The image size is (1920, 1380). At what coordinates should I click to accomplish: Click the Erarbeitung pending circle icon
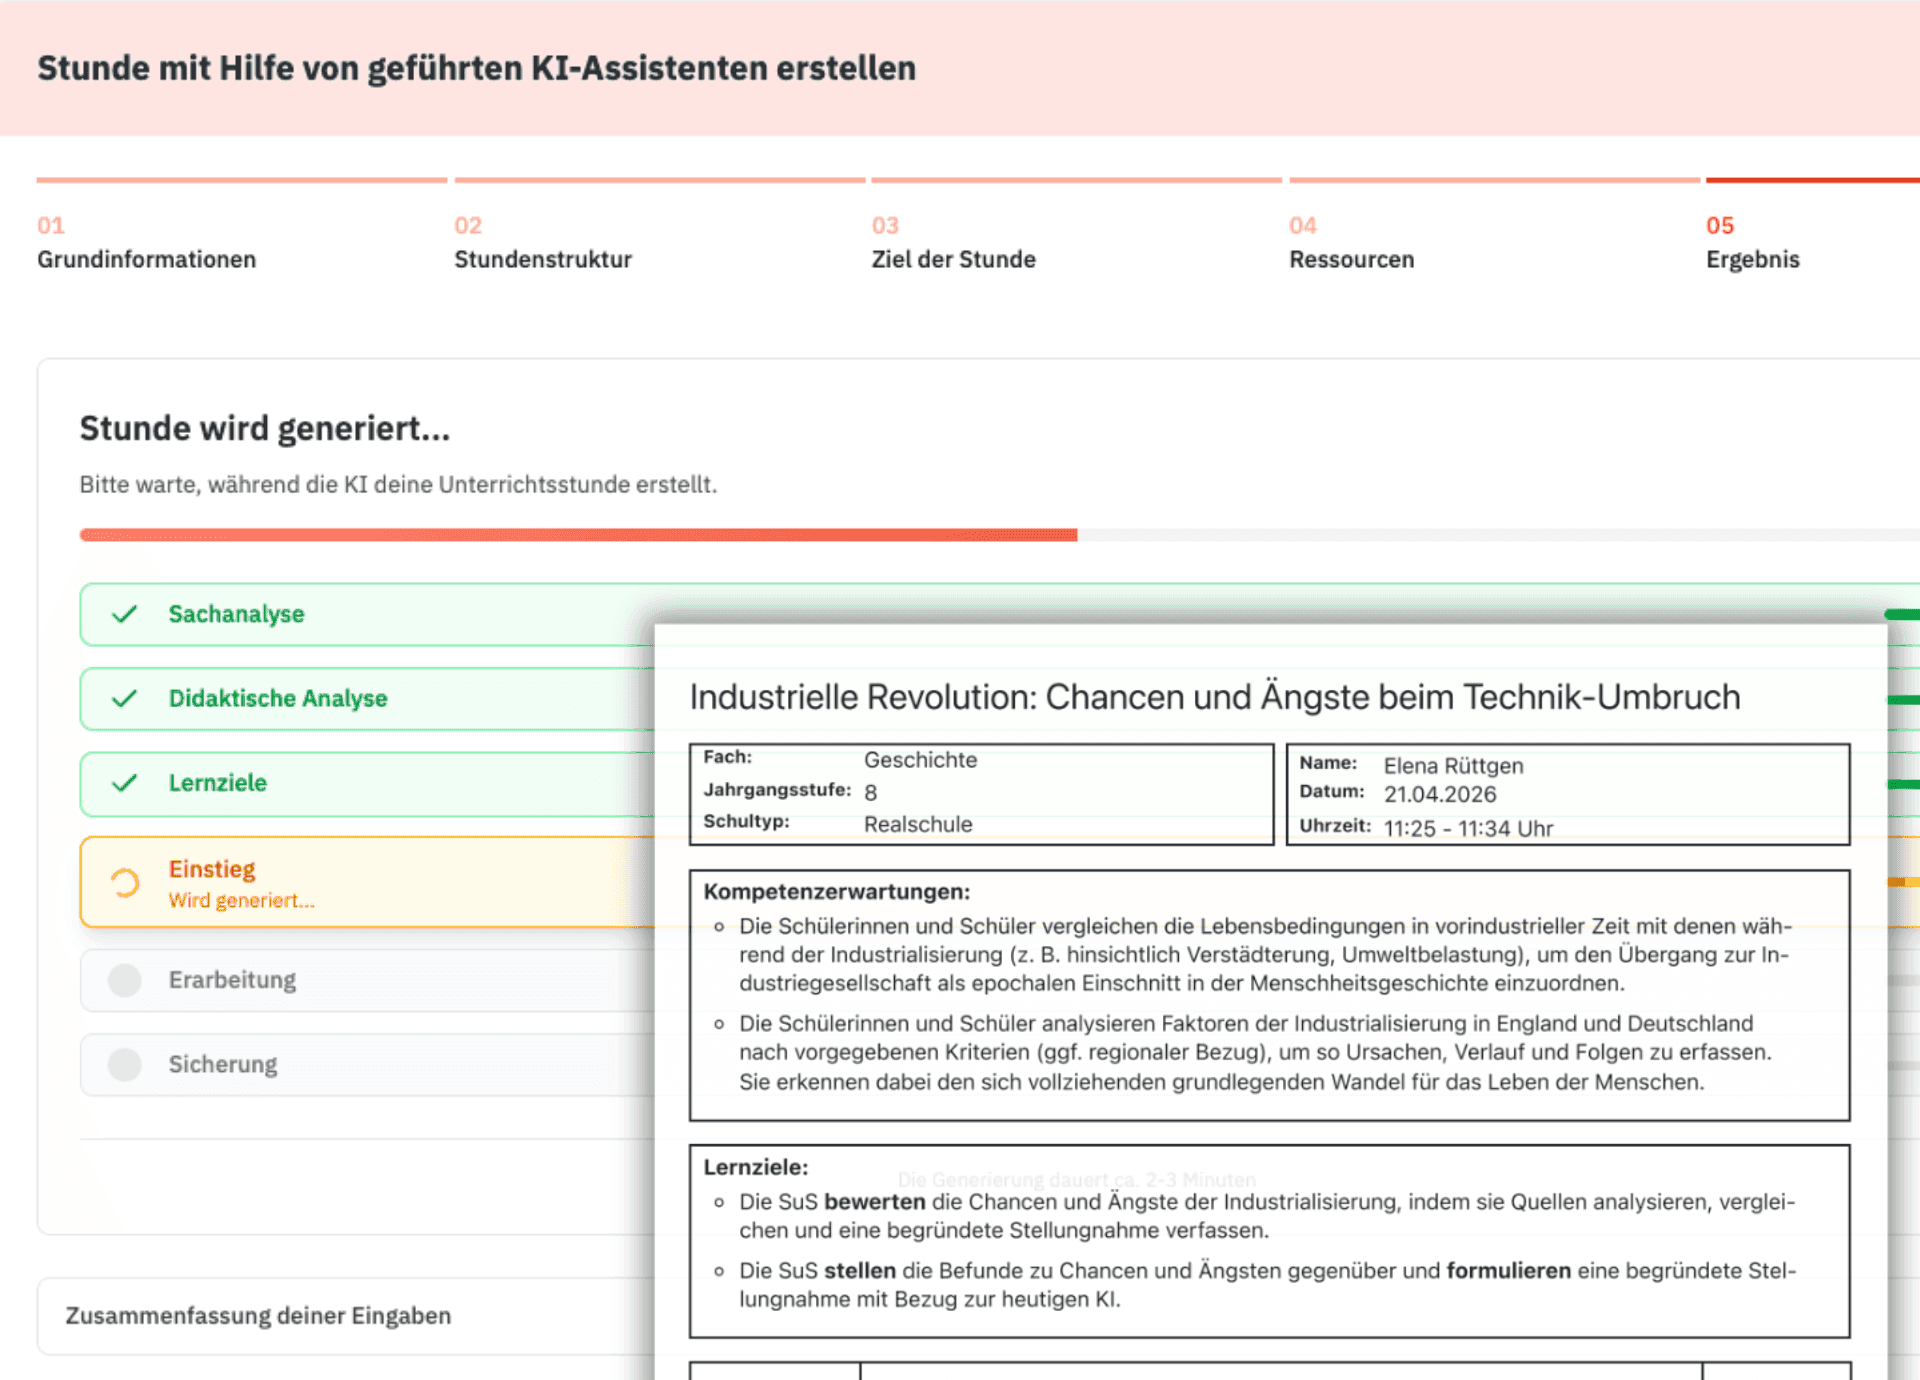tap(124, 980)
